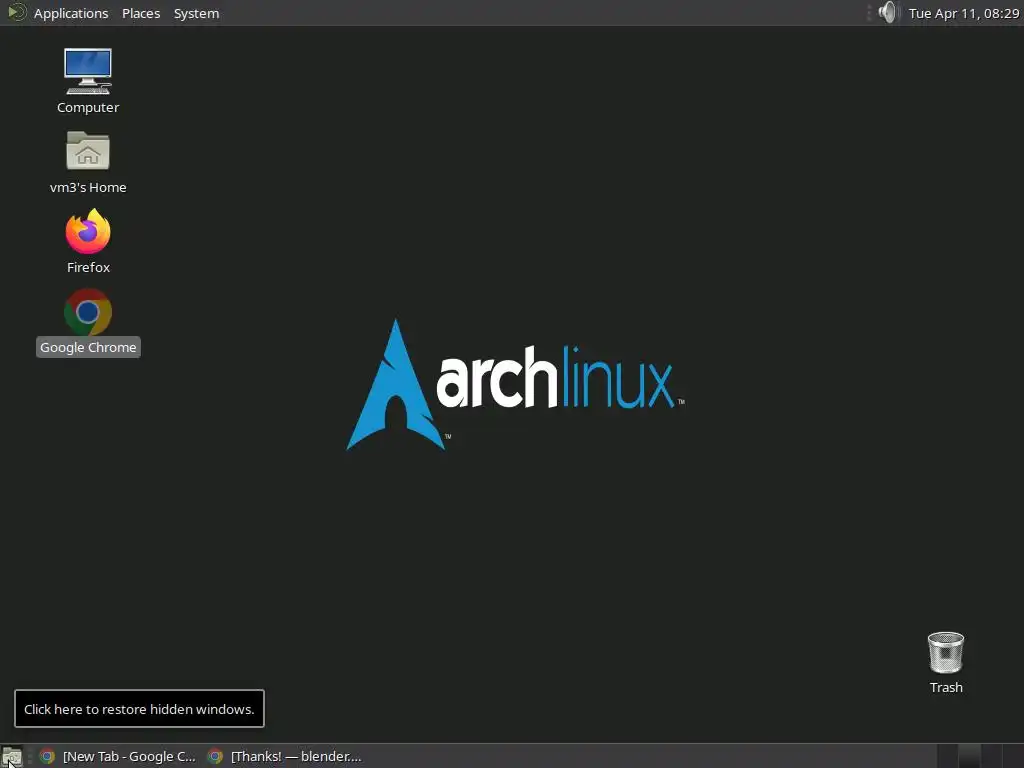The width and height of the screenshot is (1024, 768).
Task: Open the Applications menu
Action: tap(71, 13)
